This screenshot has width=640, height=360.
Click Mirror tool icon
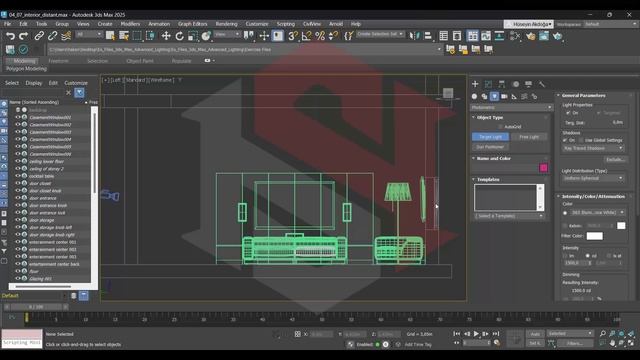click(414, 36)
